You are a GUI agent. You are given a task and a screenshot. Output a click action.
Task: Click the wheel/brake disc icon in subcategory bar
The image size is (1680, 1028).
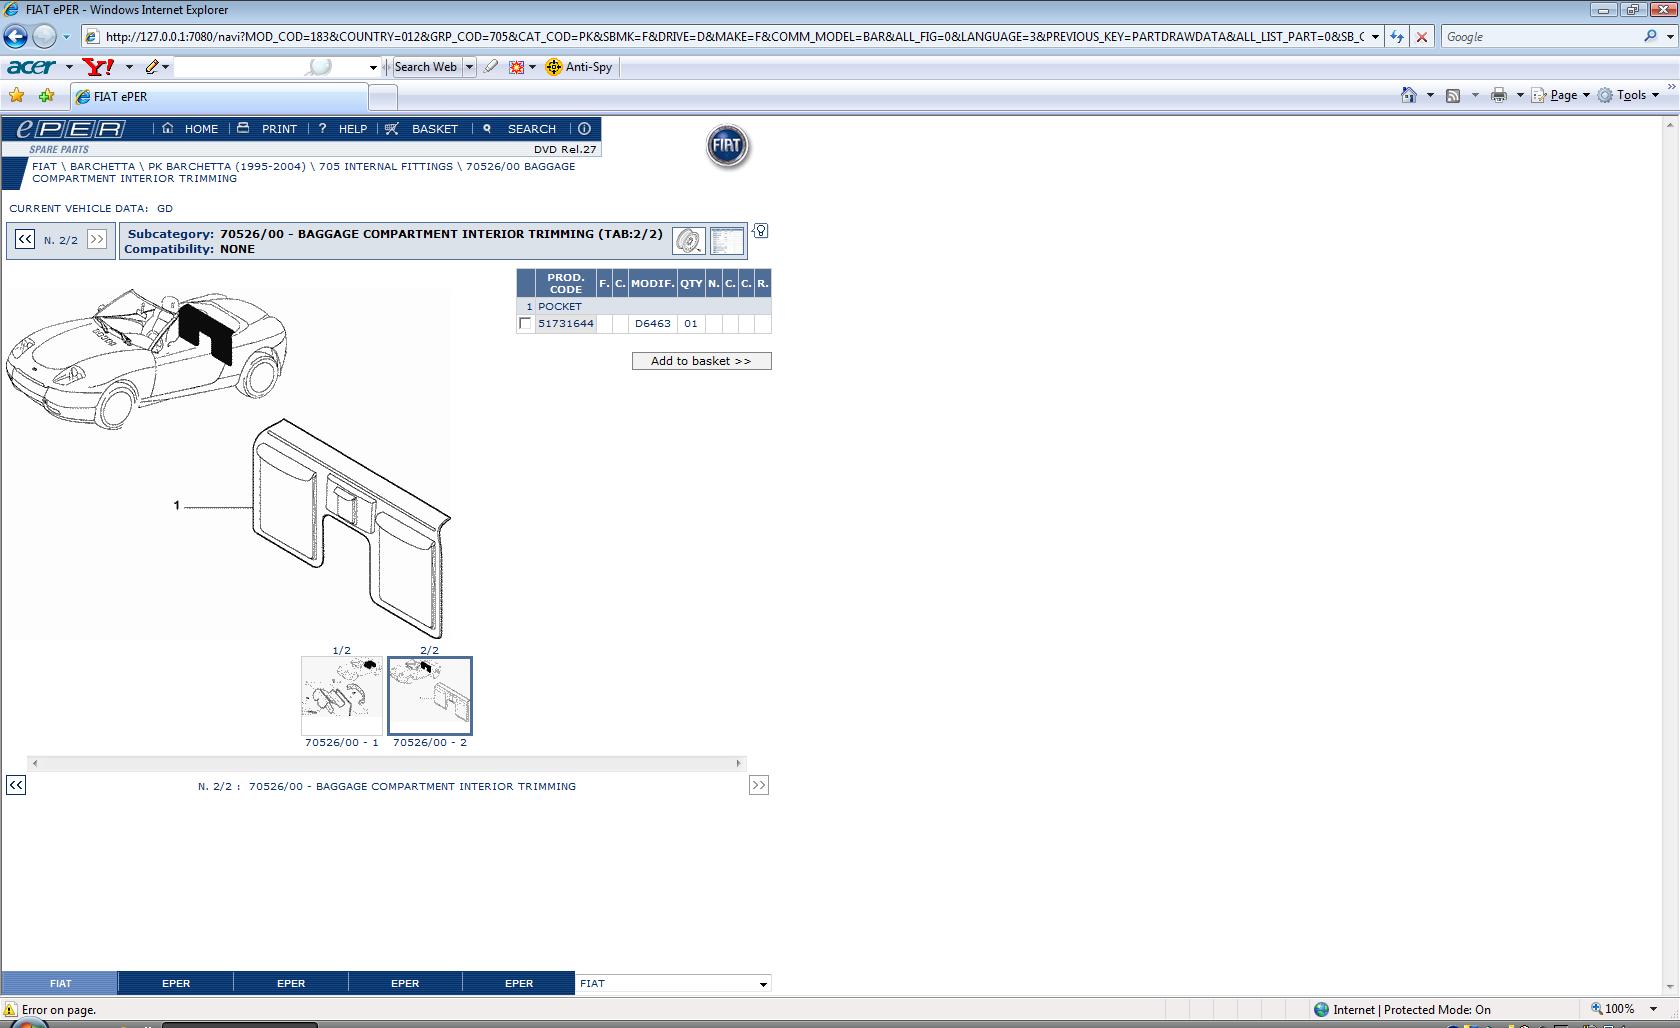click(688, 241)
